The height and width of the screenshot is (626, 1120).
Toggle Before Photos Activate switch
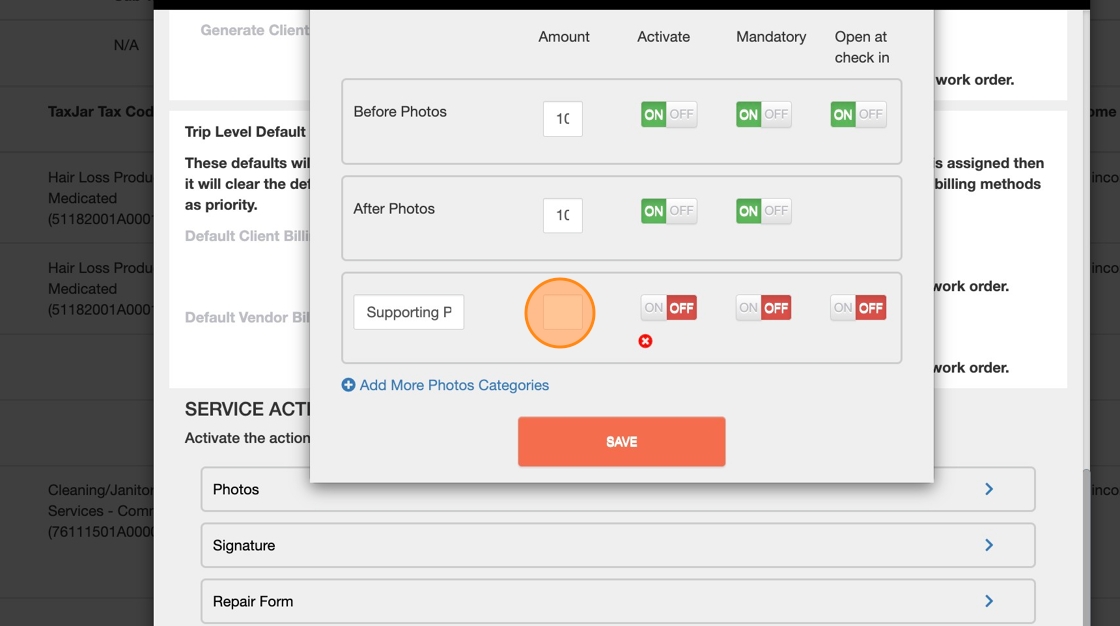pyautogui.click(x=669, y=114)
